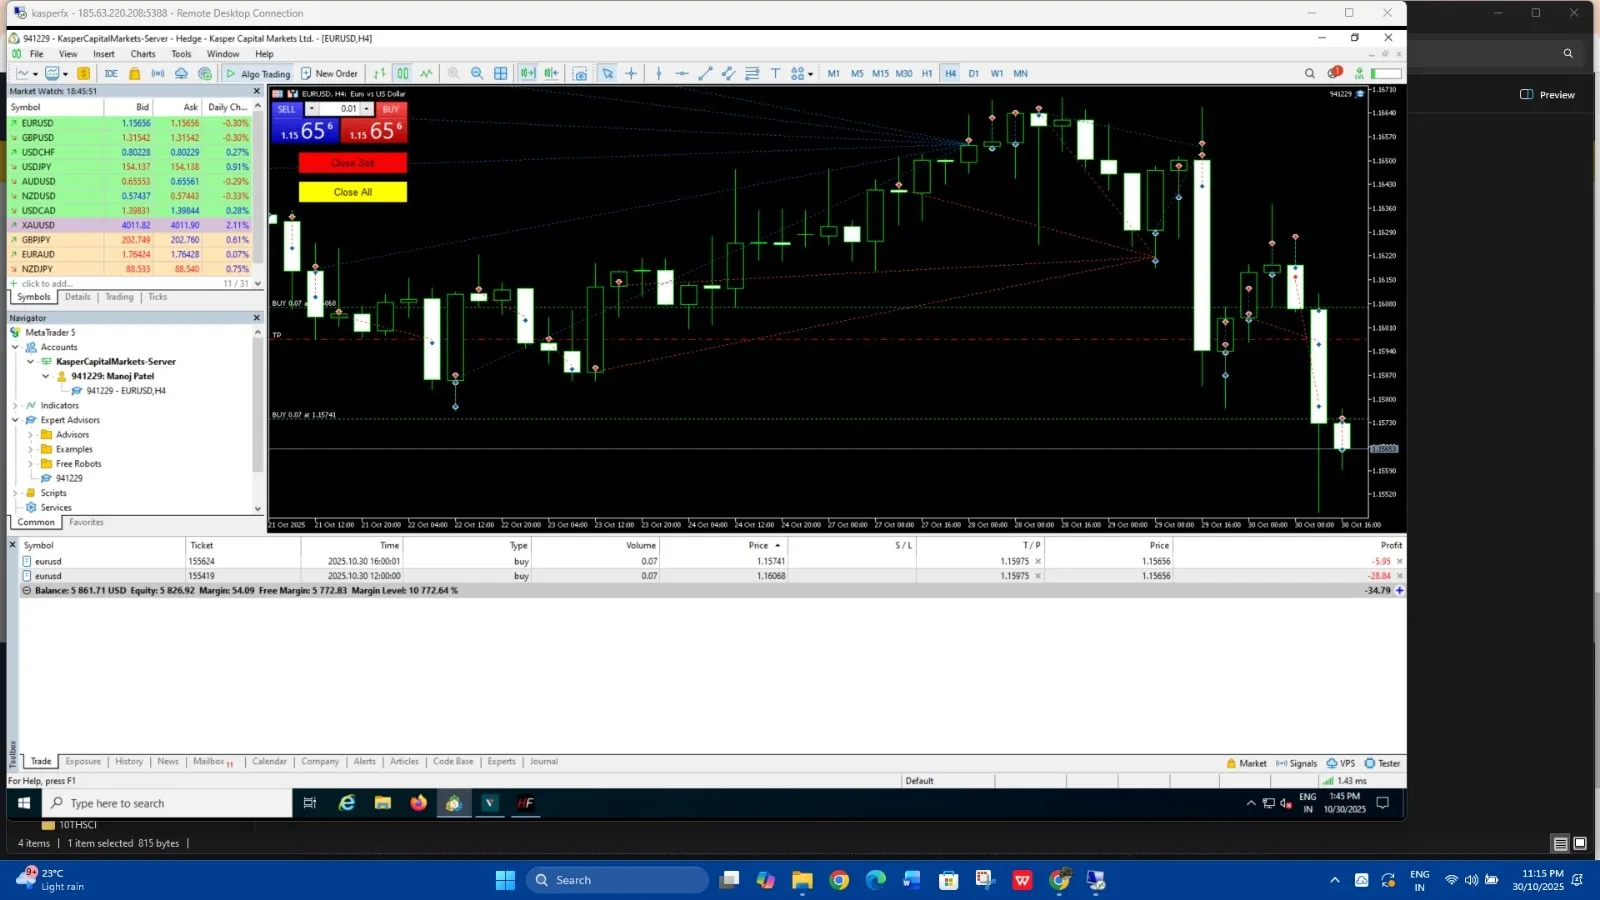
Task: Click the yellow Close All button
Action: 353,192
